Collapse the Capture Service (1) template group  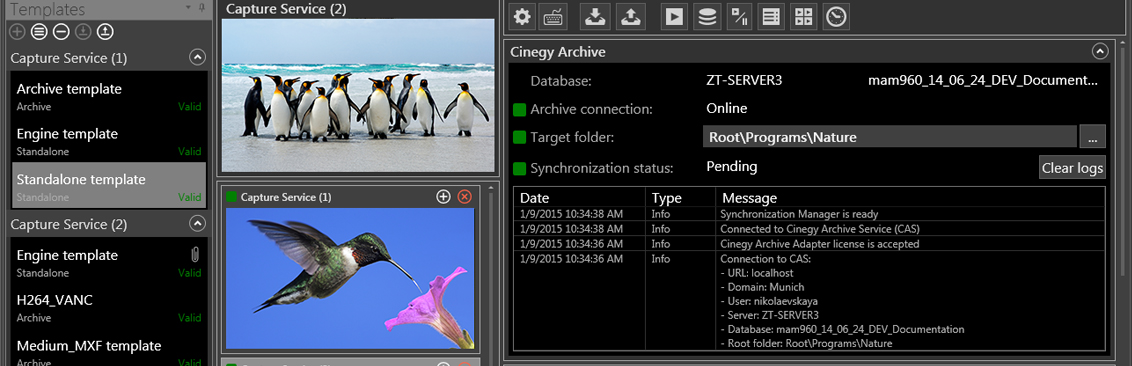pyautogui.click(x=196, y=58)
